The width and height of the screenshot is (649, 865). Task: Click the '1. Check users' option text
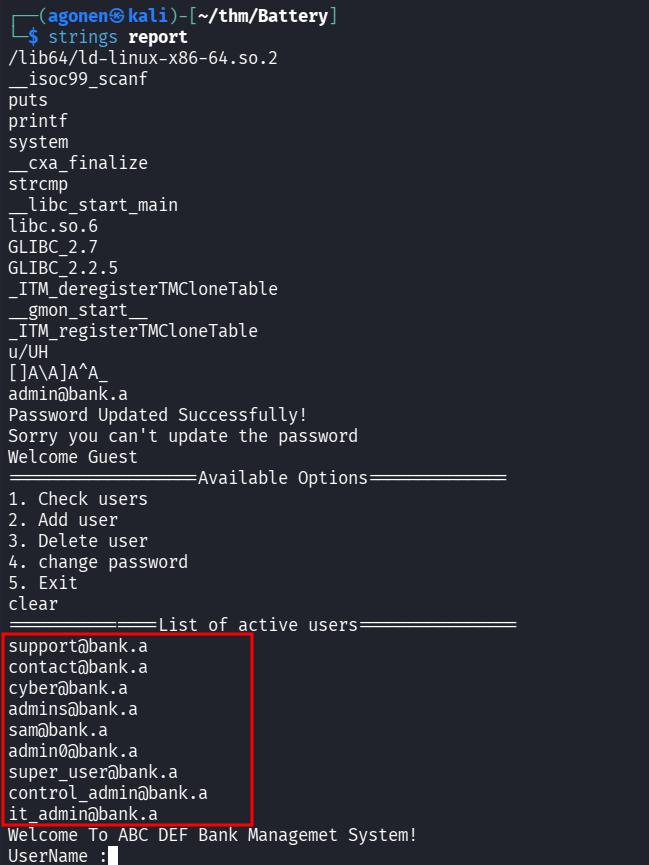pyautogui.click(x=78, y=499)
